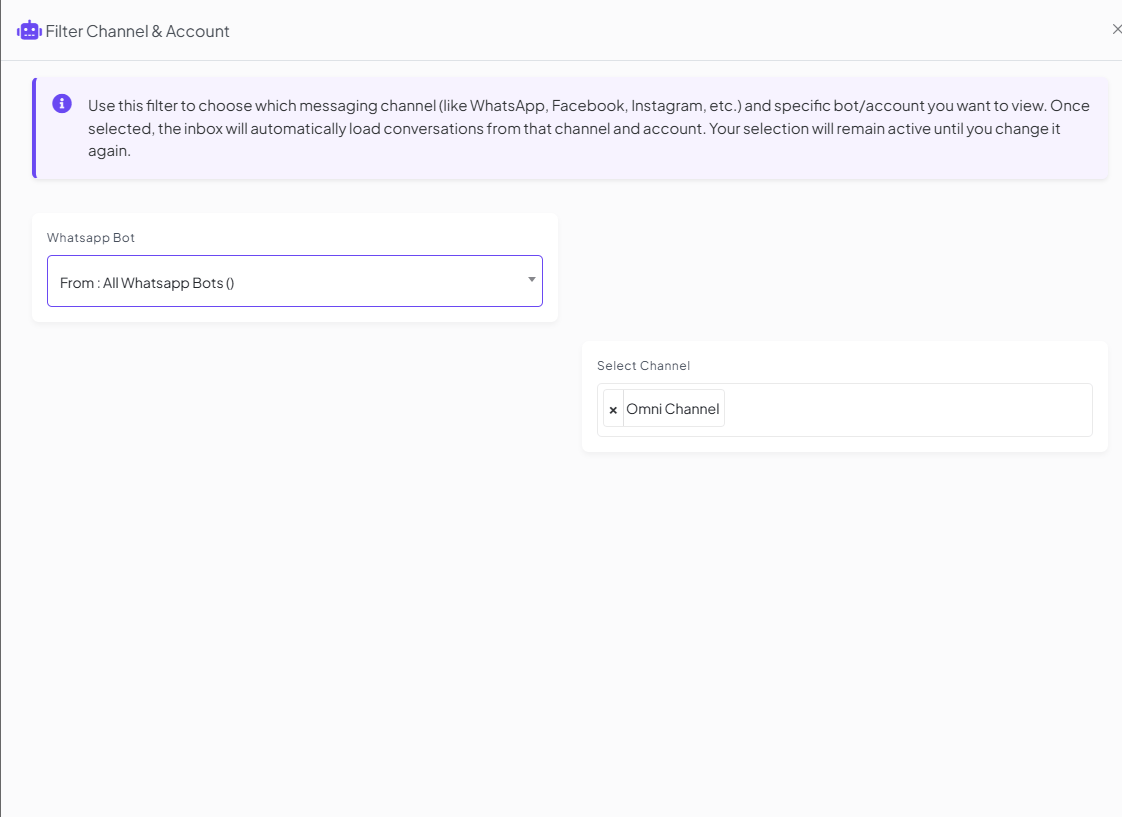
Task: Close the Filter Channel & Account dialog
Action: click(x=1116, y=29)
